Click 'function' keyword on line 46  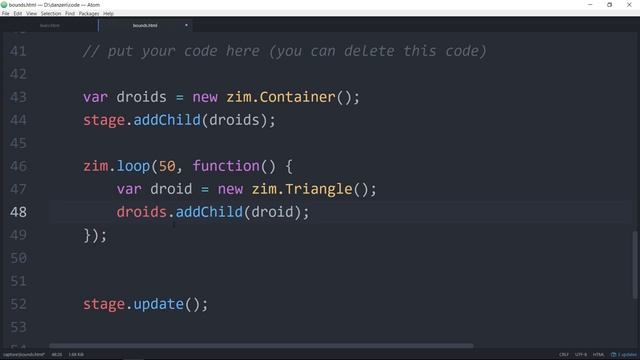coord(226,166)
